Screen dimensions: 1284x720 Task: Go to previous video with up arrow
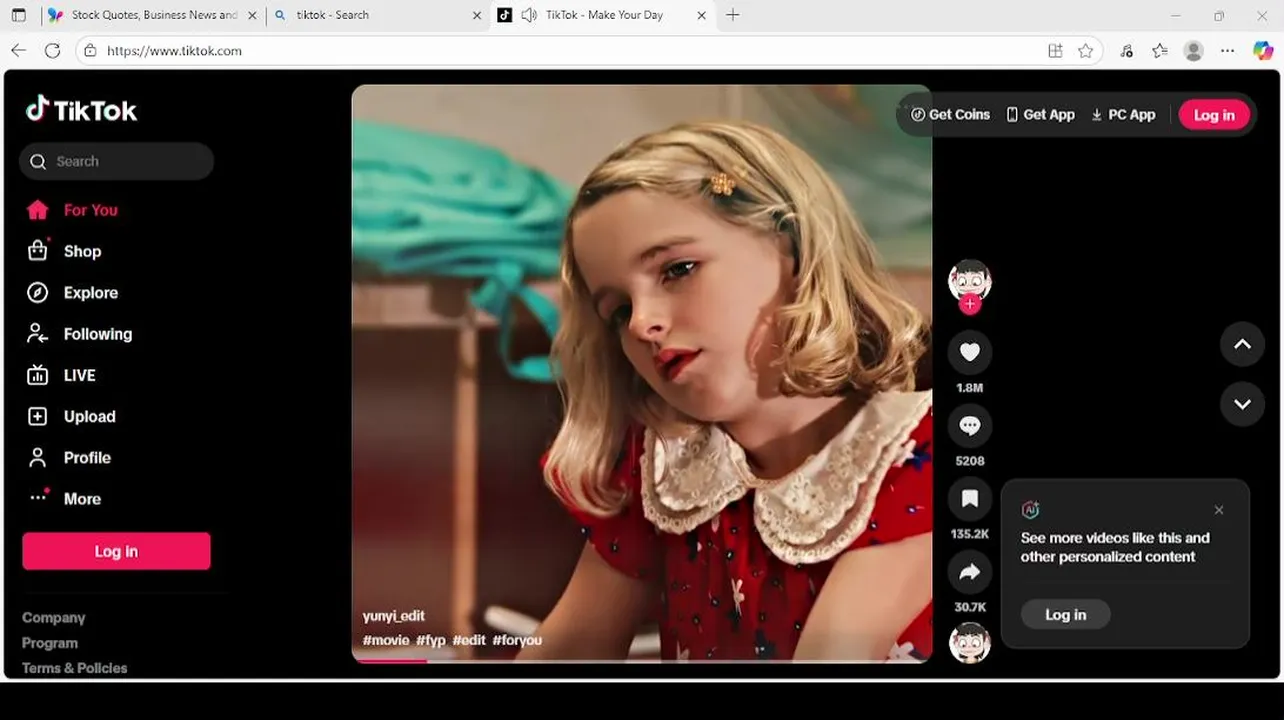(x=1242, y=344)
